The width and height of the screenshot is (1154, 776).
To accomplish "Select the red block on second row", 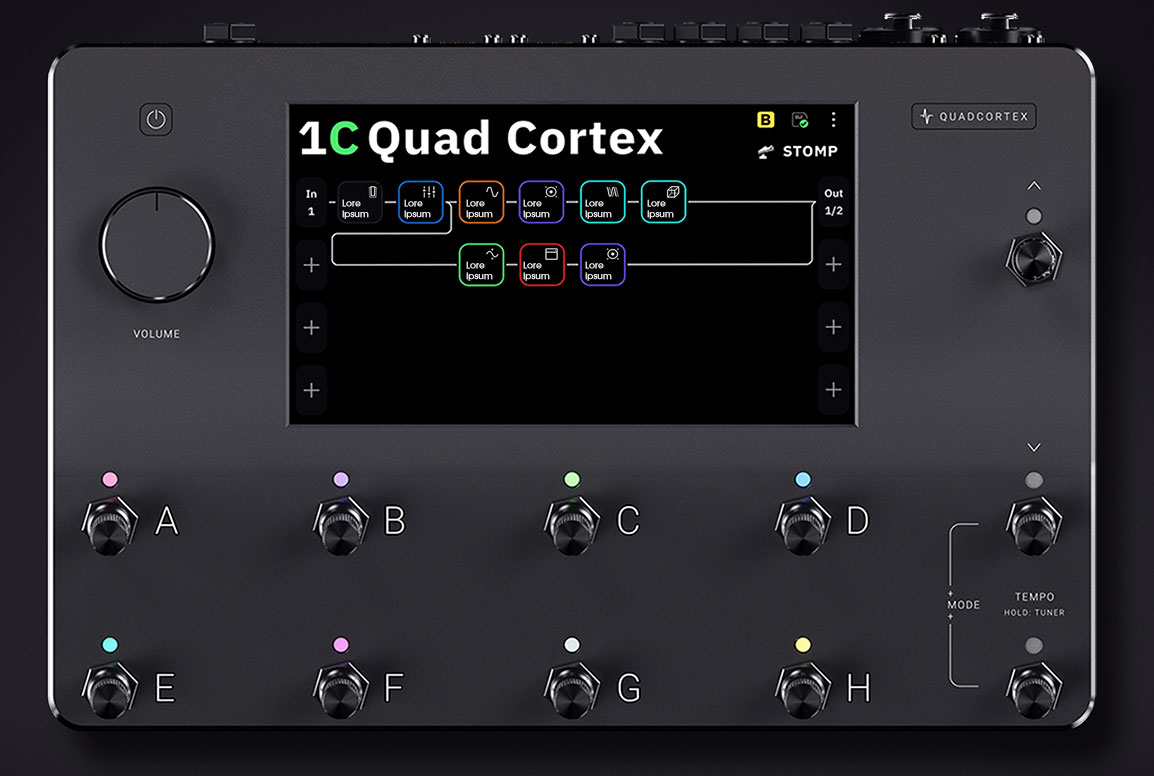I will click(x=542, y=264).
